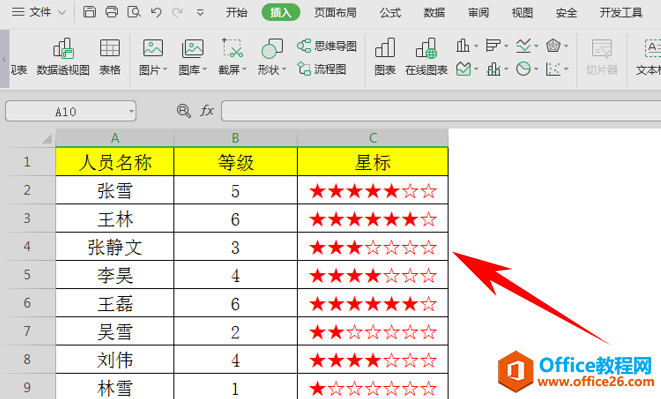661x399 pixels.
Task: Insert a line chart from the ribbon
Action: tap(523, 45)
